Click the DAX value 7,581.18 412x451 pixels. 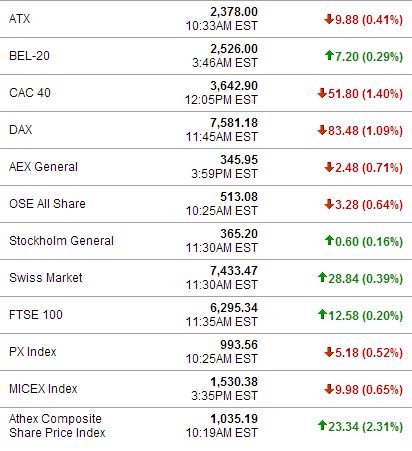coord(234,123)
